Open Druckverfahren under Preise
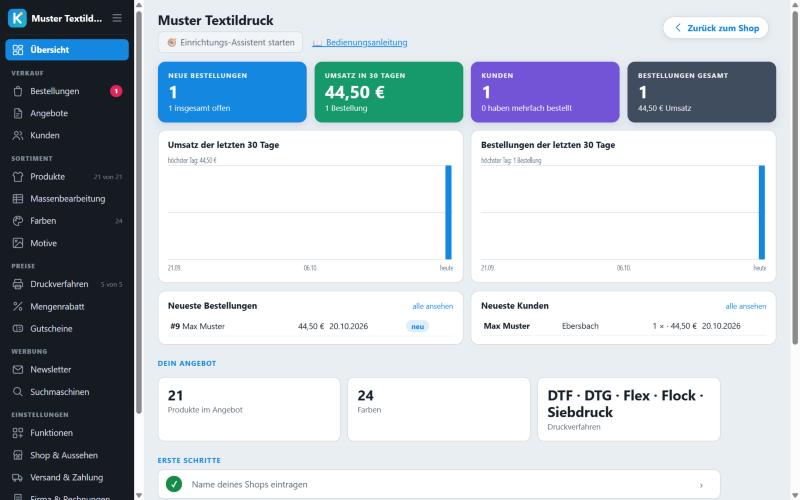Viewport: 800px width, 500px height. point(67,284)
